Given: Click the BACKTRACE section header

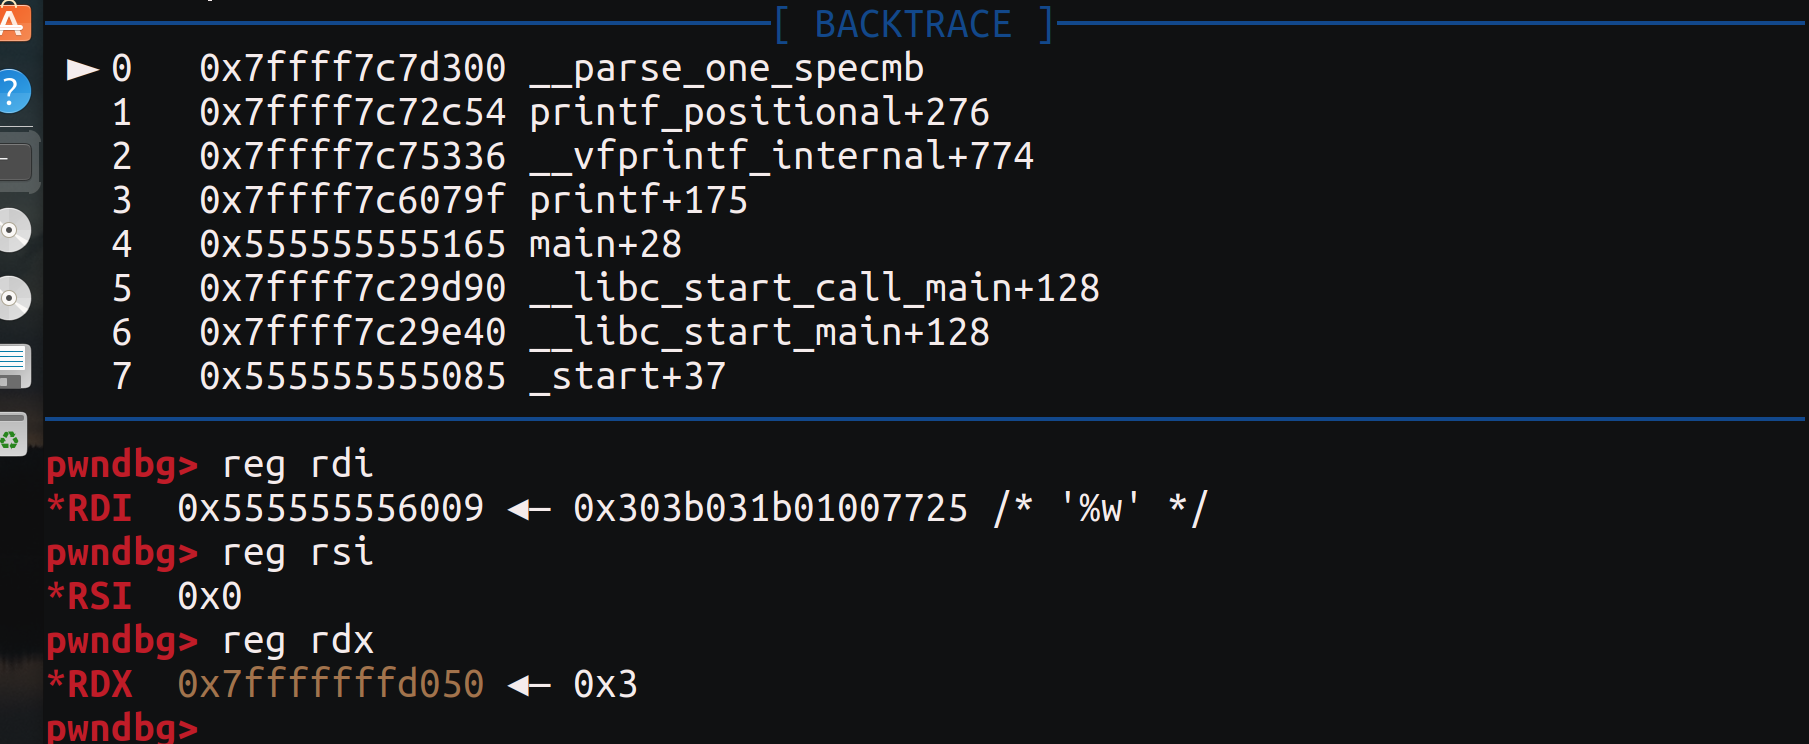Looking at the screenshot, I should [x=914, y=24].
